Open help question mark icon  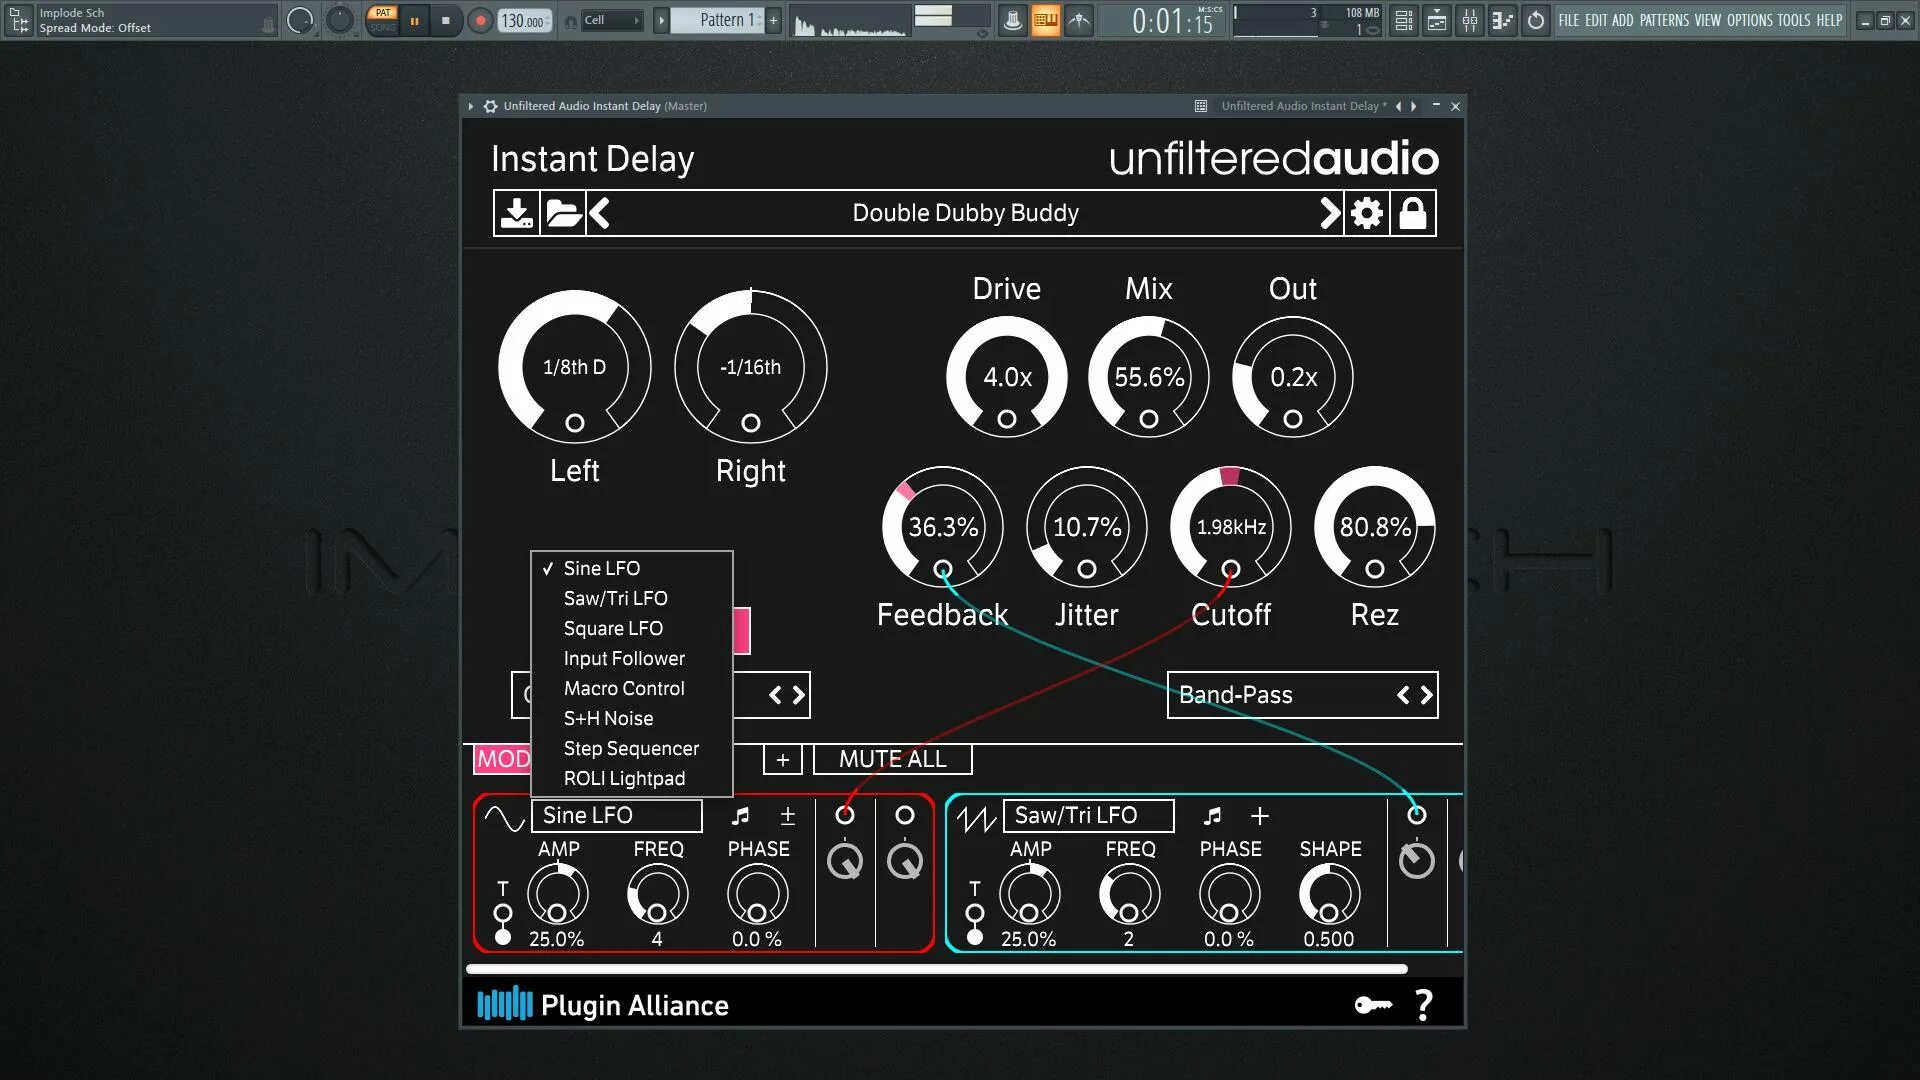point(1424,1005)
